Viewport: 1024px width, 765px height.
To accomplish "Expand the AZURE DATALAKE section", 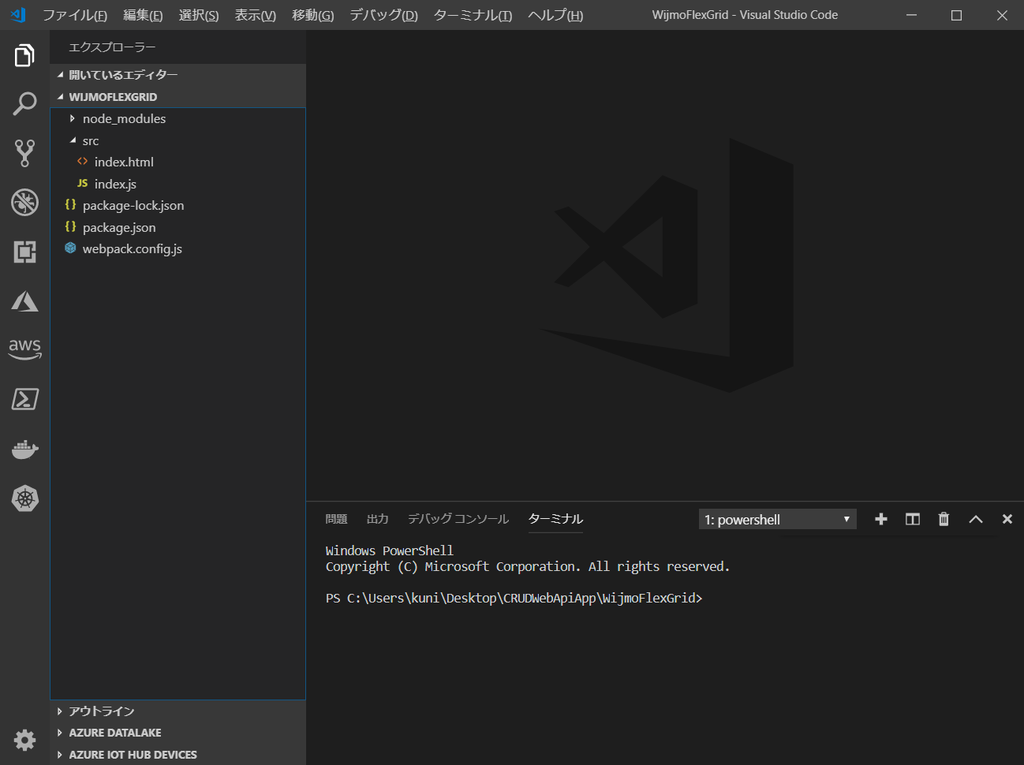I will 178,732.
